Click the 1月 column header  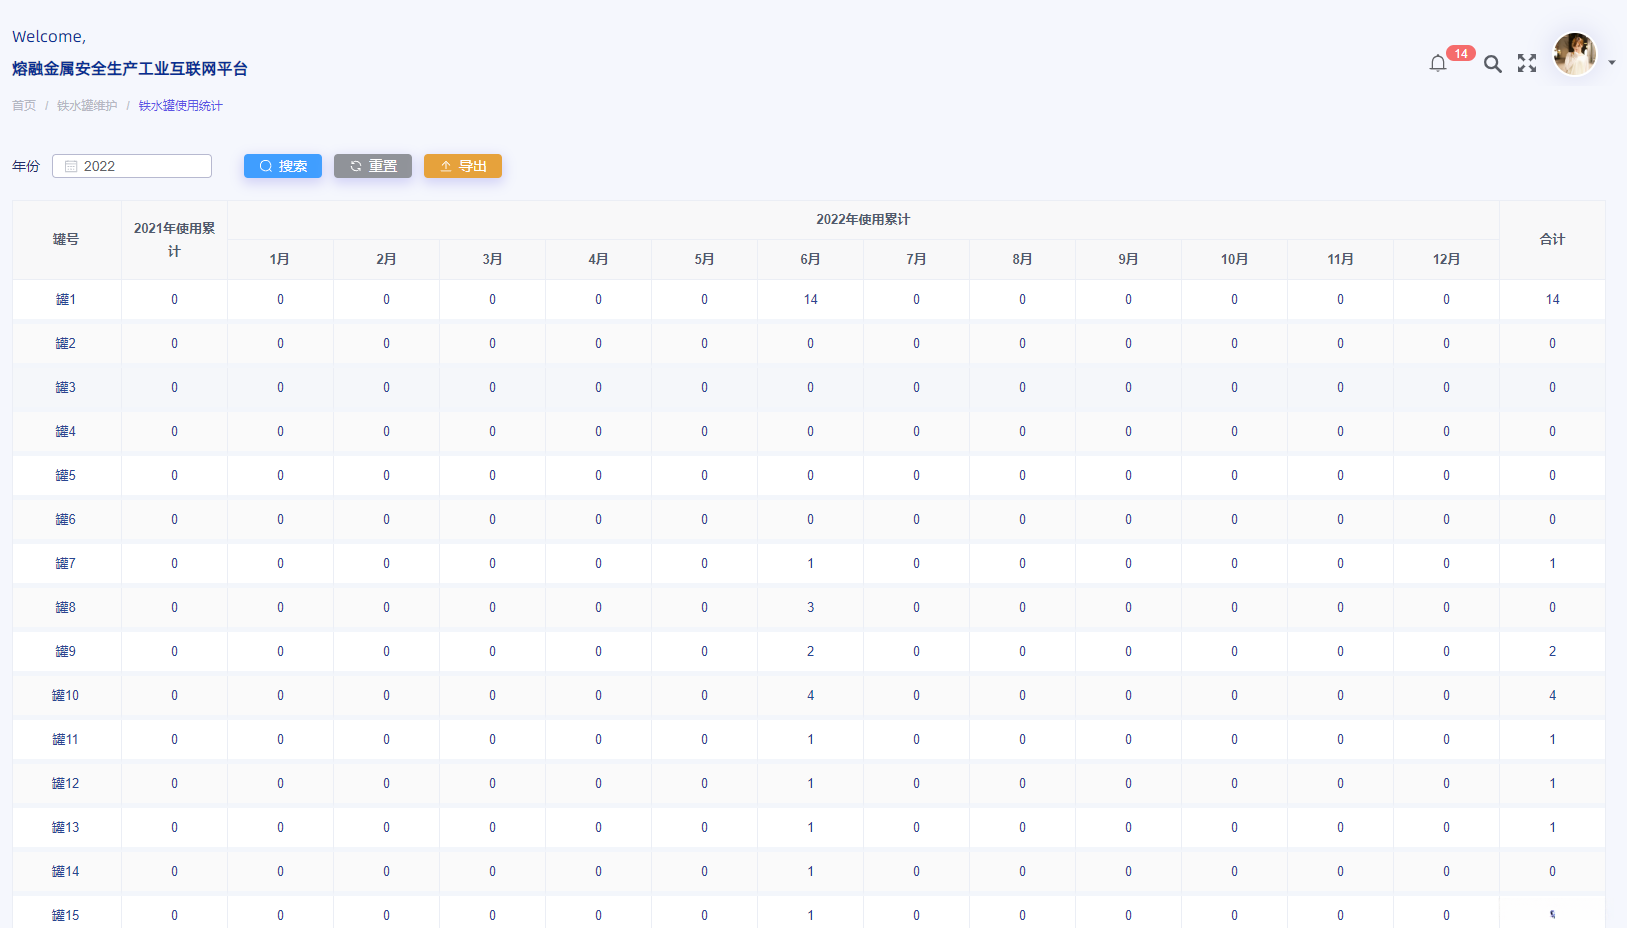280,260
